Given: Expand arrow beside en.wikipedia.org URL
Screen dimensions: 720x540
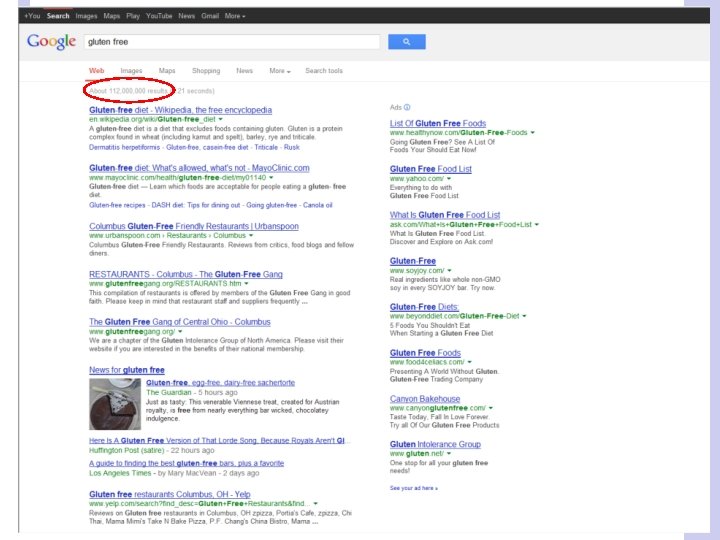Looking at the screenshot, I should click(x=220, y=119).
